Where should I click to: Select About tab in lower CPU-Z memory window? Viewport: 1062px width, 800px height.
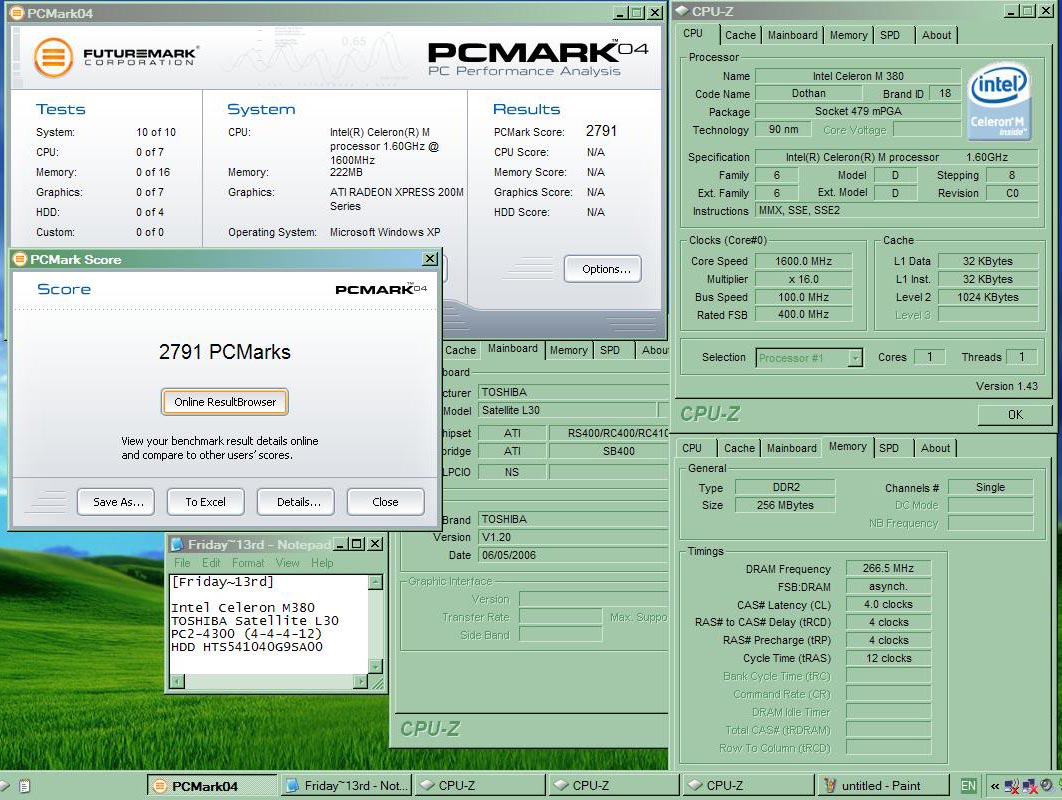(x=935, y=448)
